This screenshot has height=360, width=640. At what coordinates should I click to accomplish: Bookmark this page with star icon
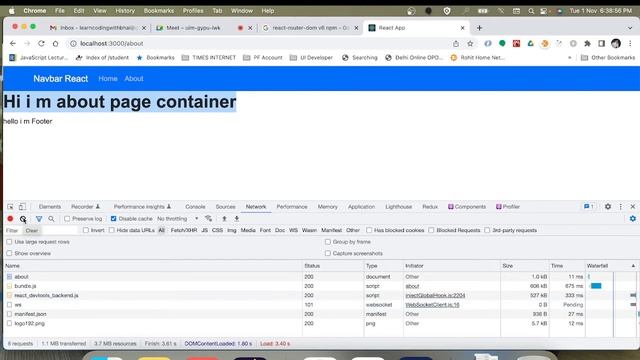(470, 43)
